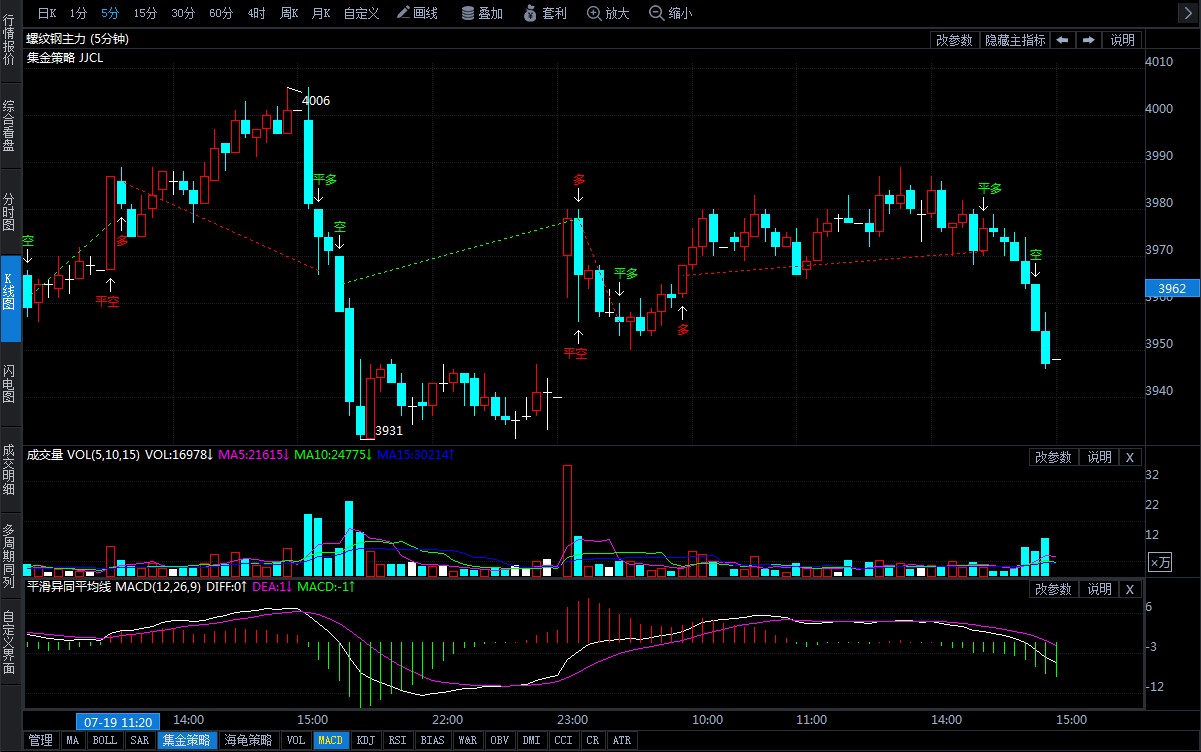
Task: Switch to 4时 period
Action: pos(257,13)
